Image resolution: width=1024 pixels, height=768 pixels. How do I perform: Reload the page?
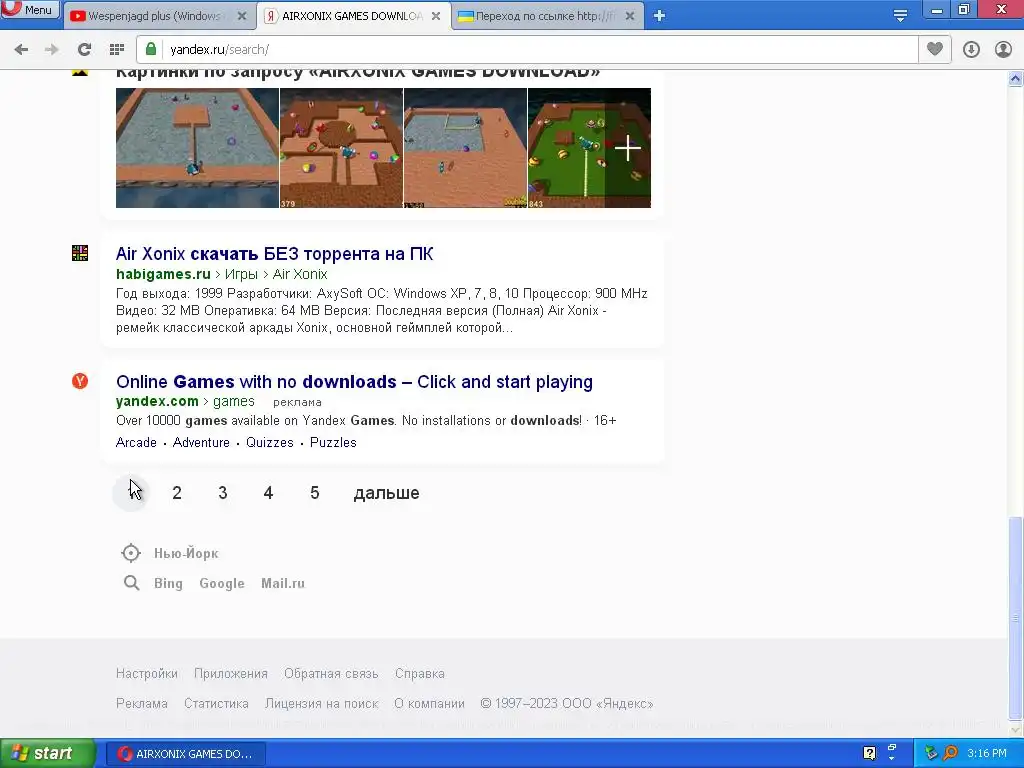pyautogui.click(x=84, y=49)
